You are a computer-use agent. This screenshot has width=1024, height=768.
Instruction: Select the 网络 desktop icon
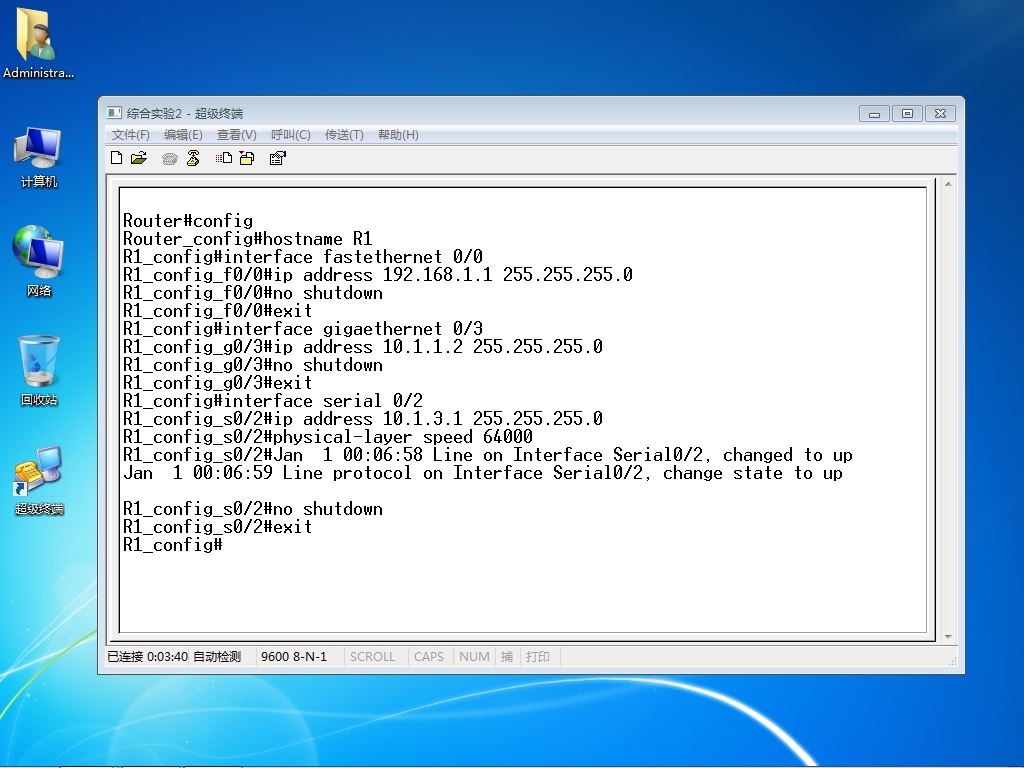(x=38, y=261)
